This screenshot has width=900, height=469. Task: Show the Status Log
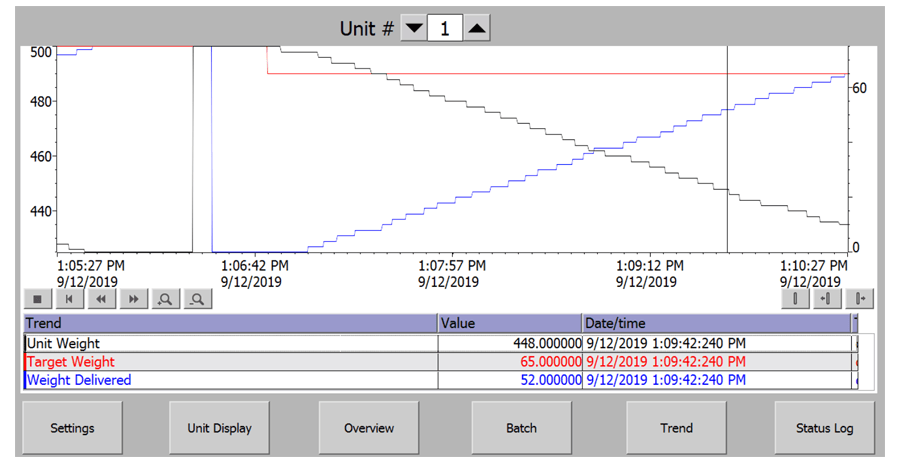pyautogui.click(x=824, y=428)
